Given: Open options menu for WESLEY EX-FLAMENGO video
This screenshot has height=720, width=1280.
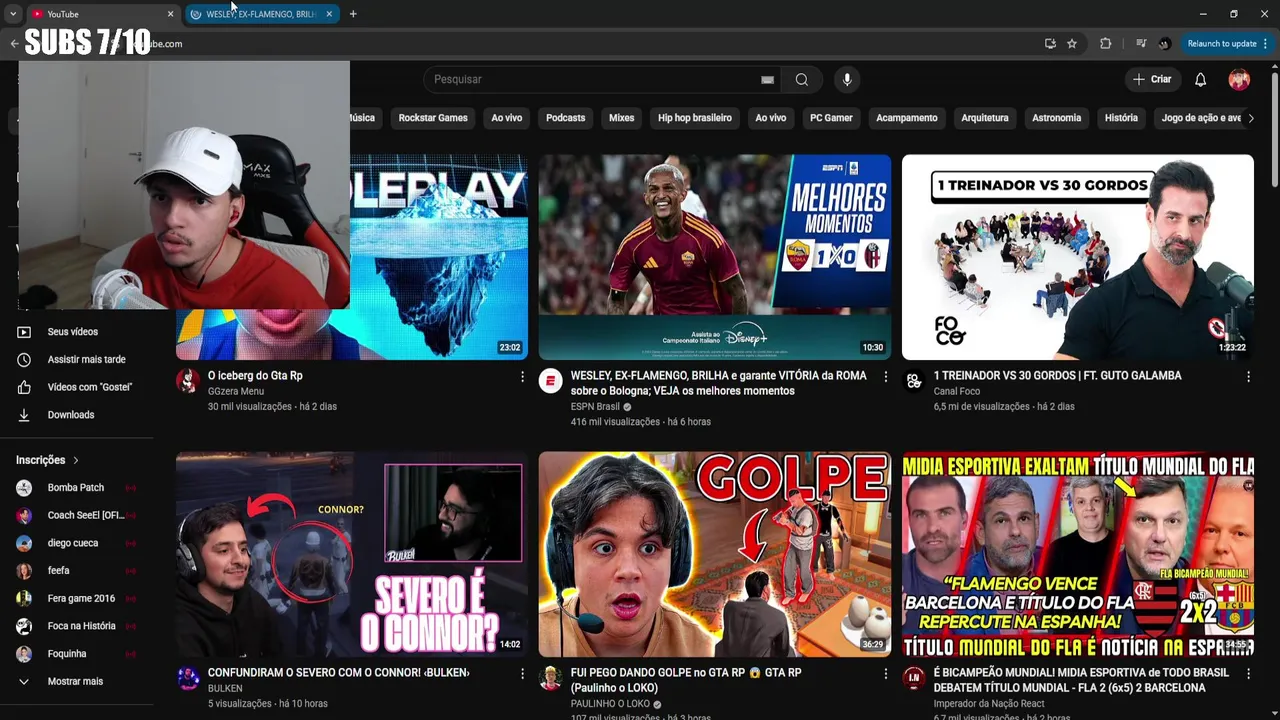Looking at the screenshot, I should [885, 377].
